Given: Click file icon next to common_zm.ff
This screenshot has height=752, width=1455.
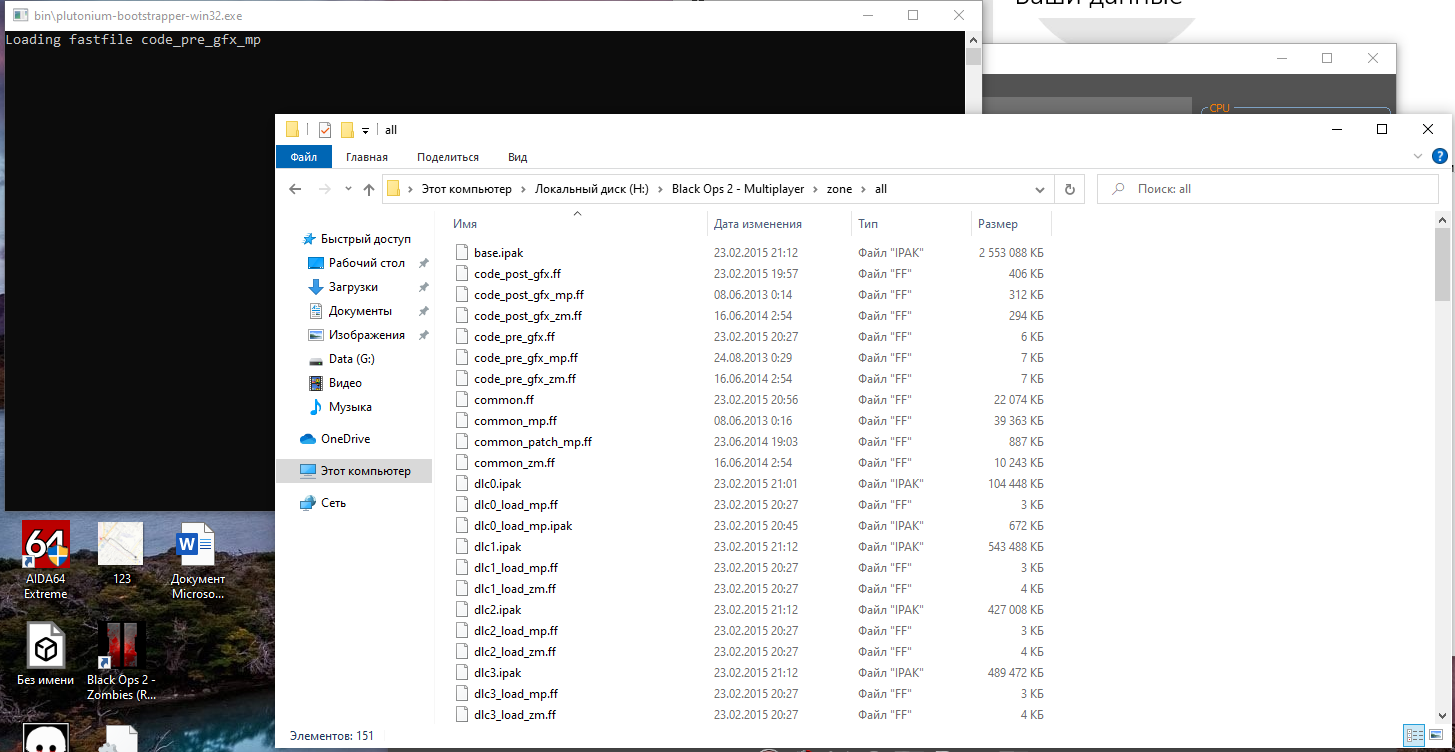Looking at the screenshot, I should point(461,463).
